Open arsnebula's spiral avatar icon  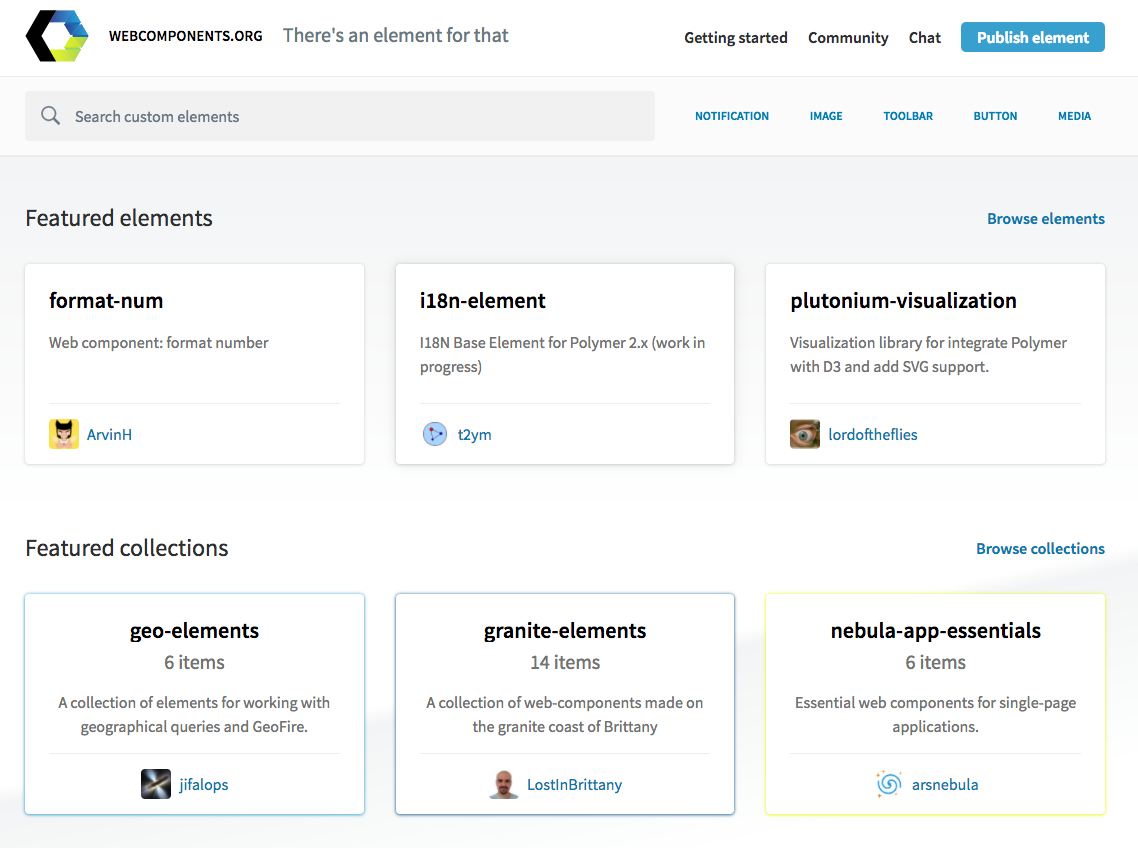coord(889,784)
